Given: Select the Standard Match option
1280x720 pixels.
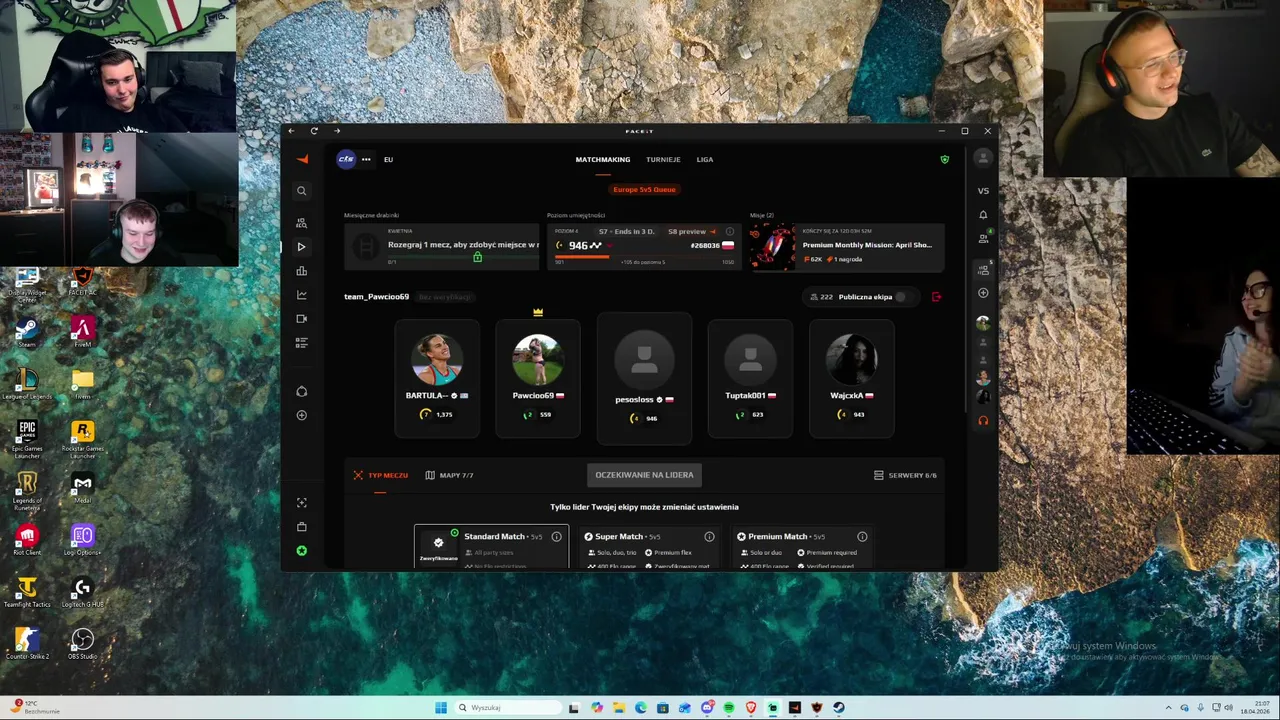Looking at the screenshot, I should 492,547.
